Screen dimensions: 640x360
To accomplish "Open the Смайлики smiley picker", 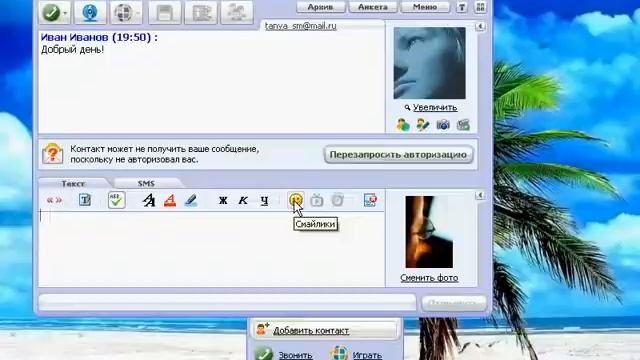I will click(x=296, y=200).
